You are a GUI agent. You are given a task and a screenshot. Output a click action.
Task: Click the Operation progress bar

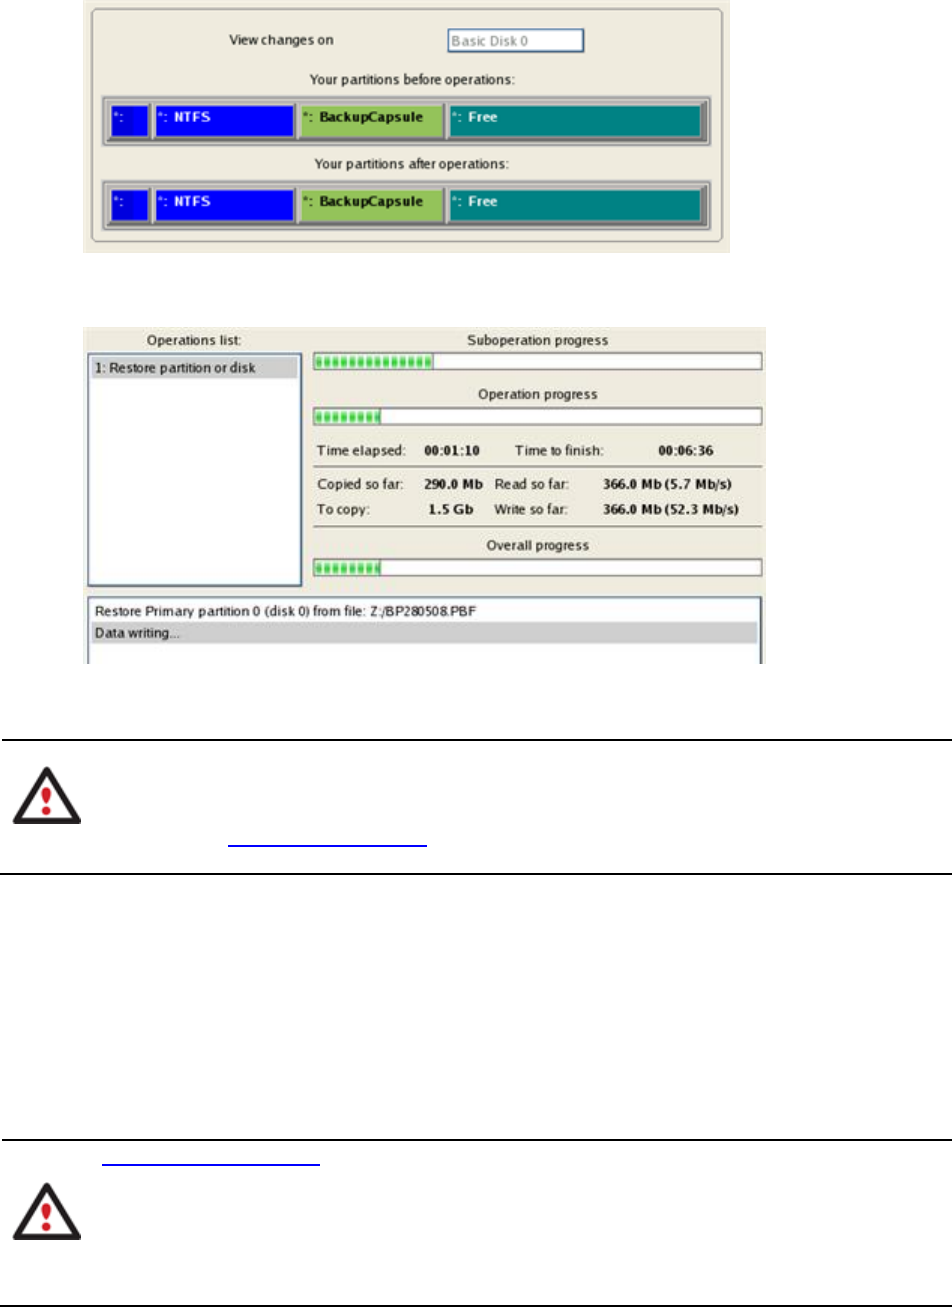click(538, 416)
